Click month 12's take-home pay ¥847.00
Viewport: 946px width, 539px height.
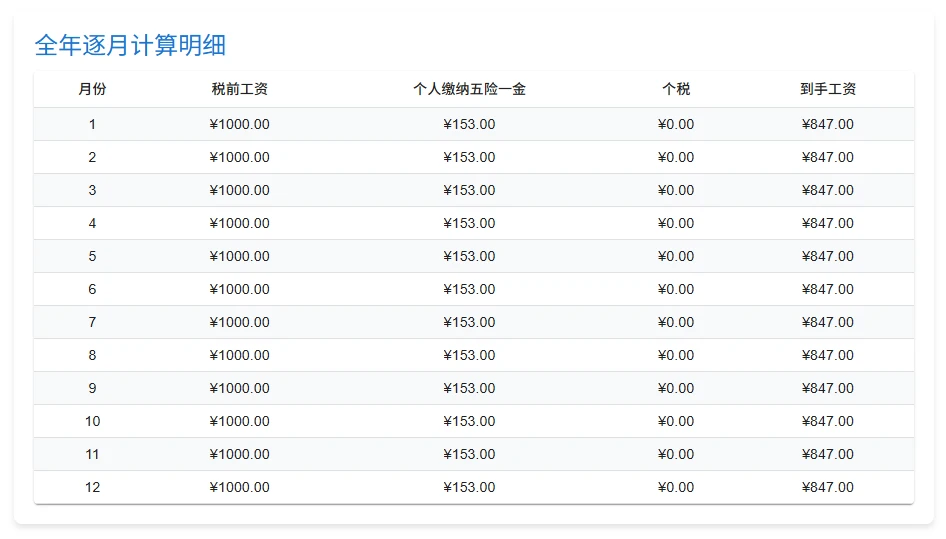coord(828,487)
